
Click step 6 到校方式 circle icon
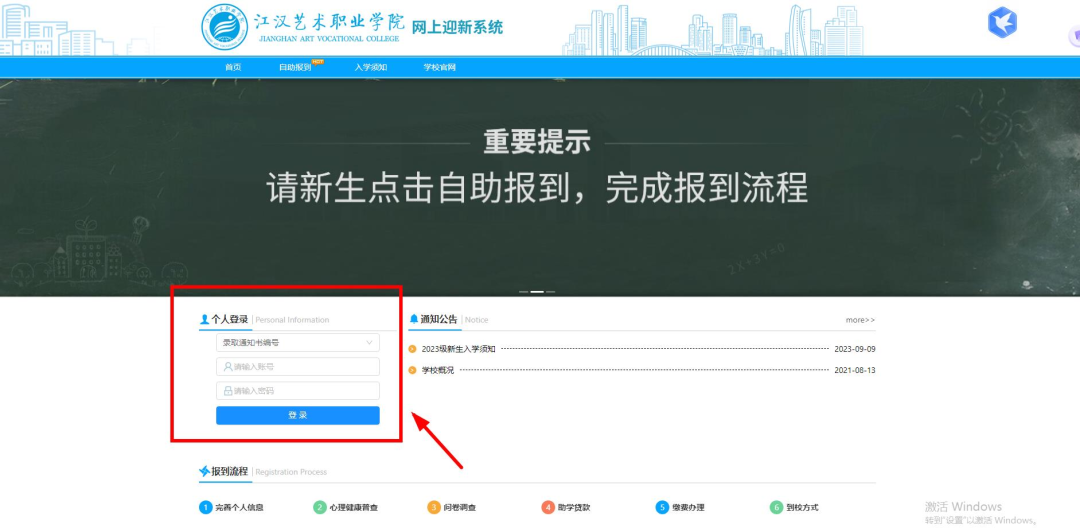pos(776,507)
